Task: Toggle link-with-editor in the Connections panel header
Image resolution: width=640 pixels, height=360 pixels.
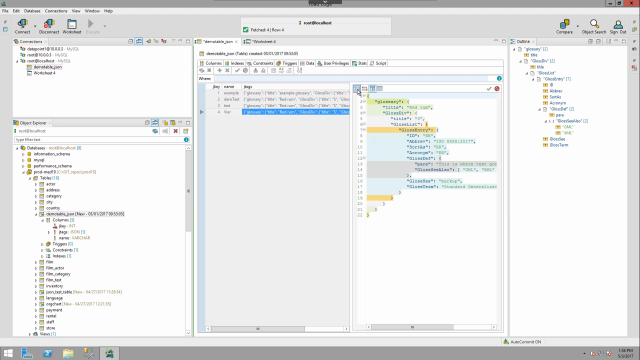Action: click(139, 42)
